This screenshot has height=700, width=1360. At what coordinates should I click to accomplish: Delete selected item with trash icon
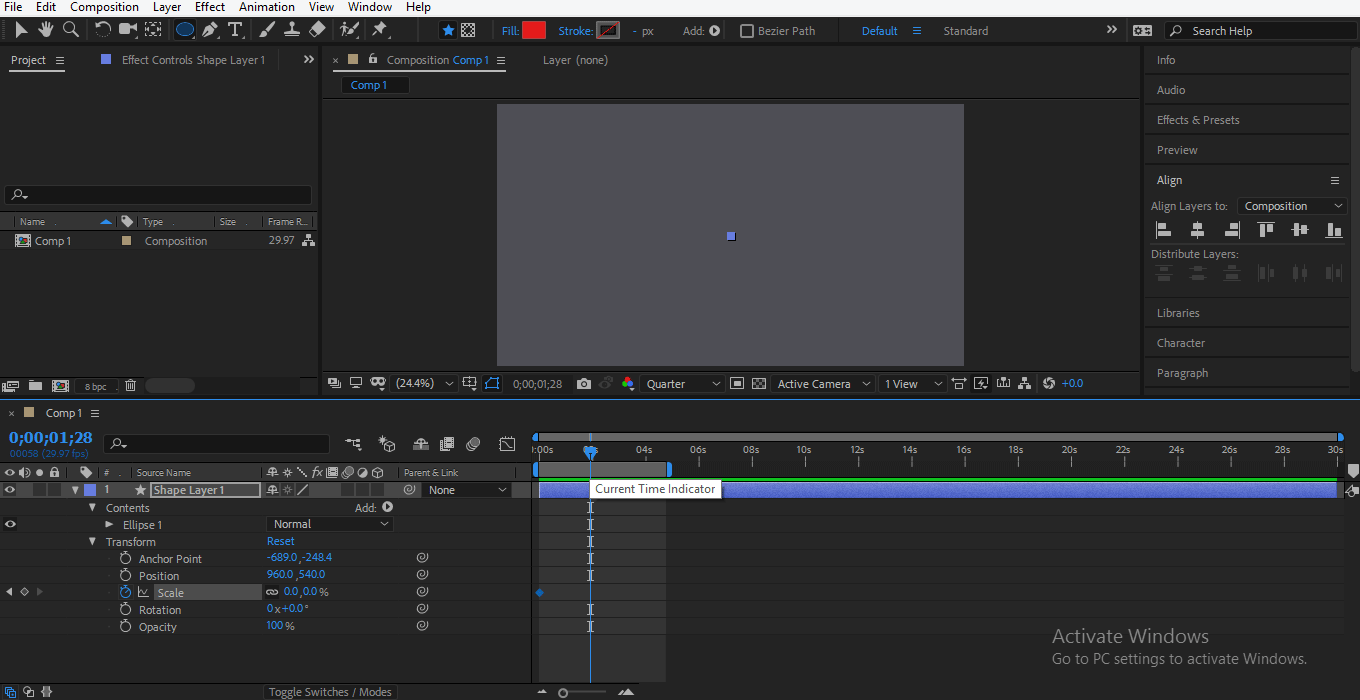pyautogui.click(x=130, y=385)
